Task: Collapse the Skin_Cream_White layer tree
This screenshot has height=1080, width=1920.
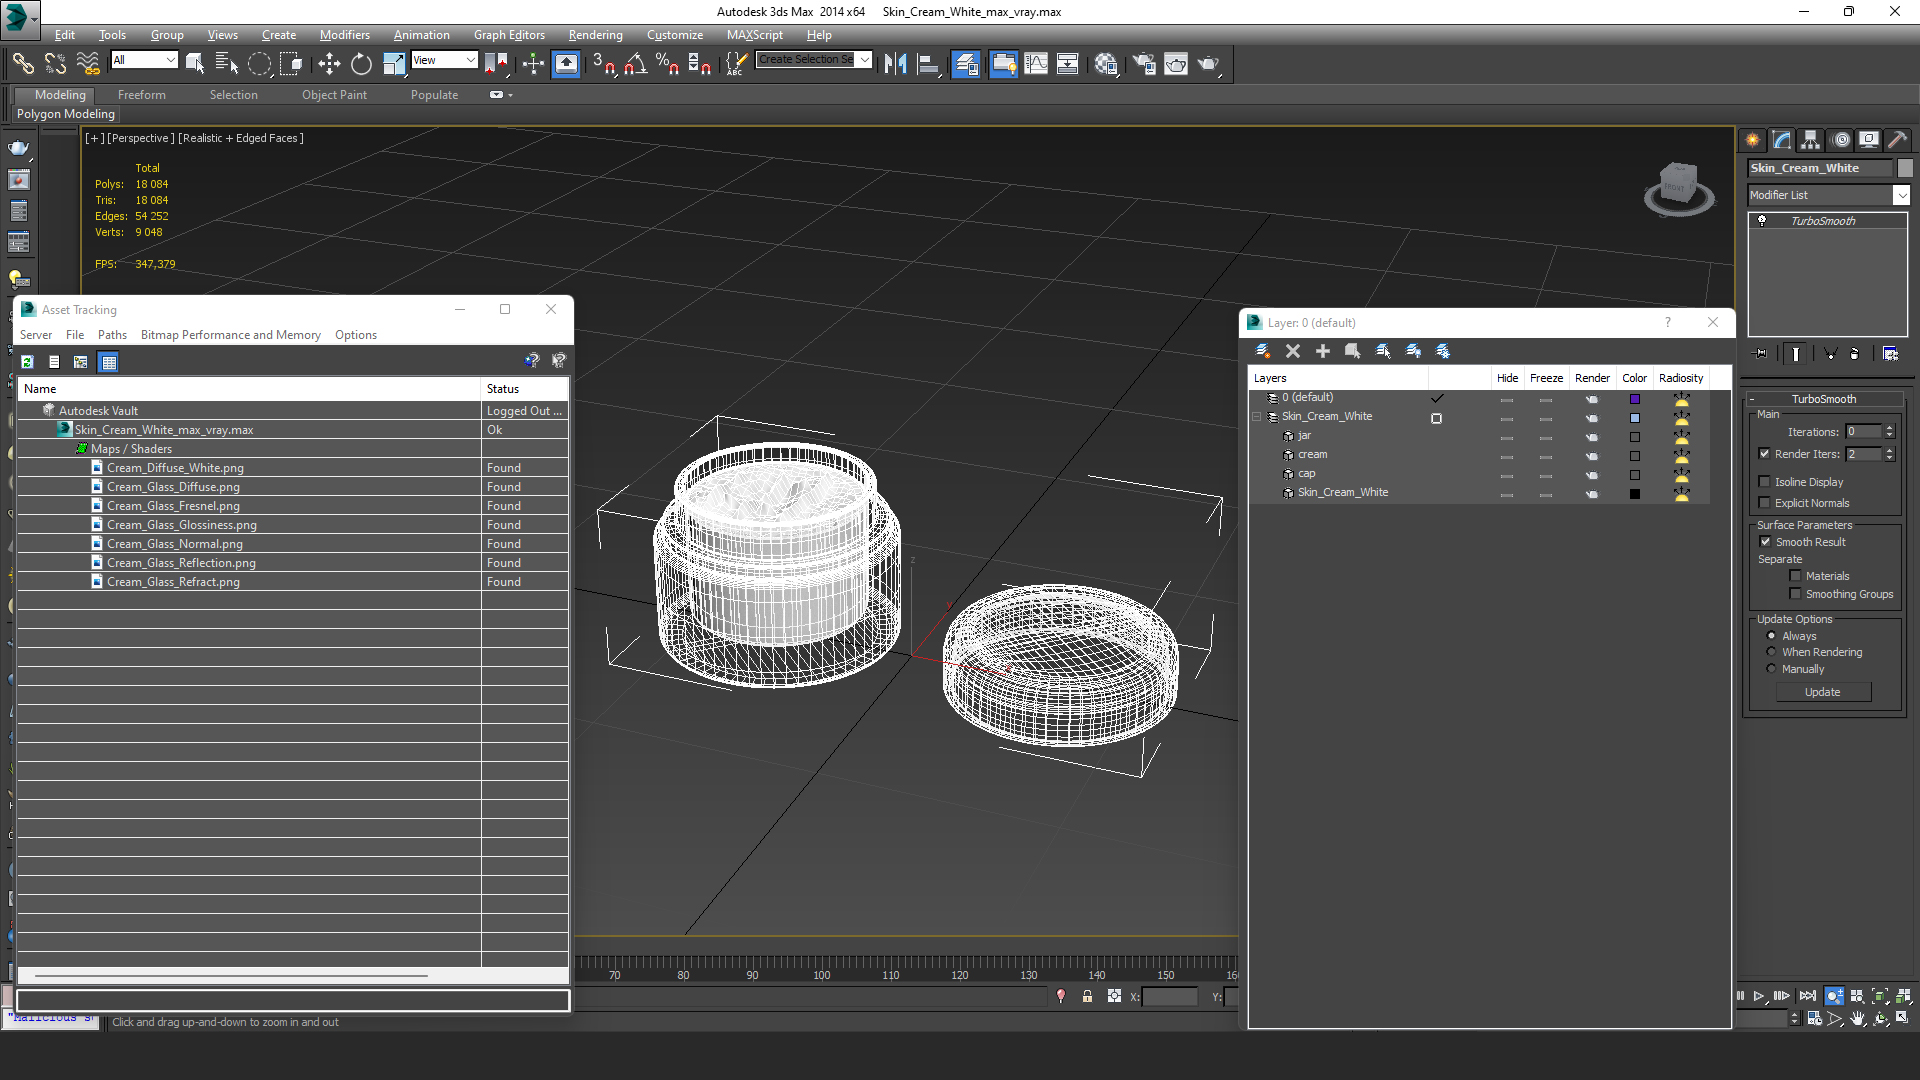Action: (1257, 417)
